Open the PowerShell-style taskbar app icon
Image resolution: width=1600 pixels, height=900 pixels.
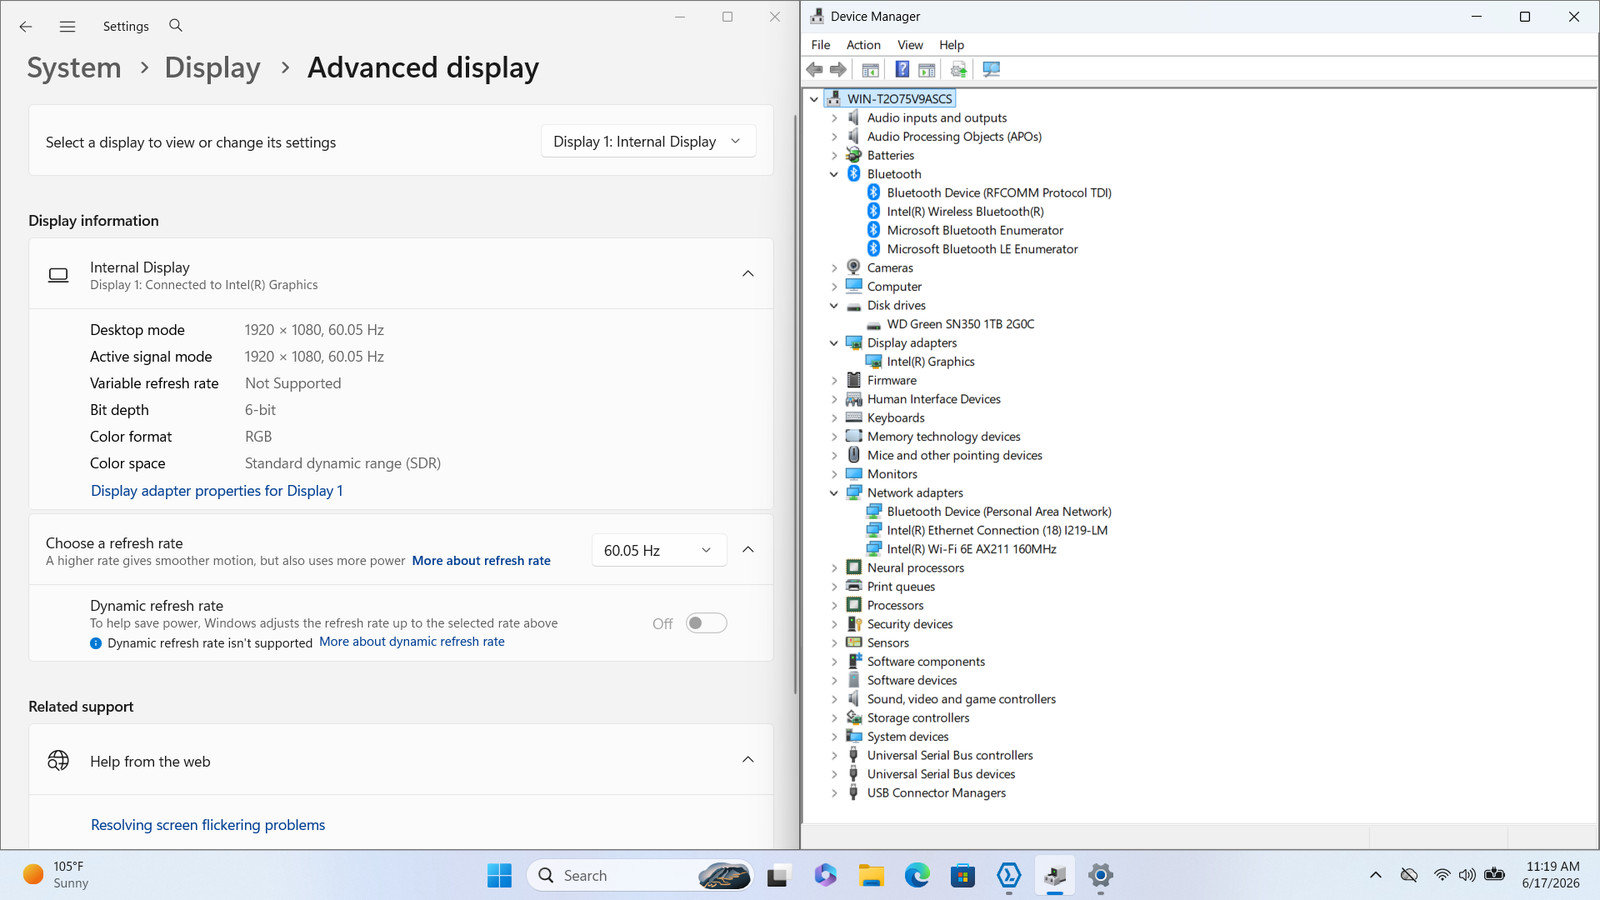[1009, 876]
